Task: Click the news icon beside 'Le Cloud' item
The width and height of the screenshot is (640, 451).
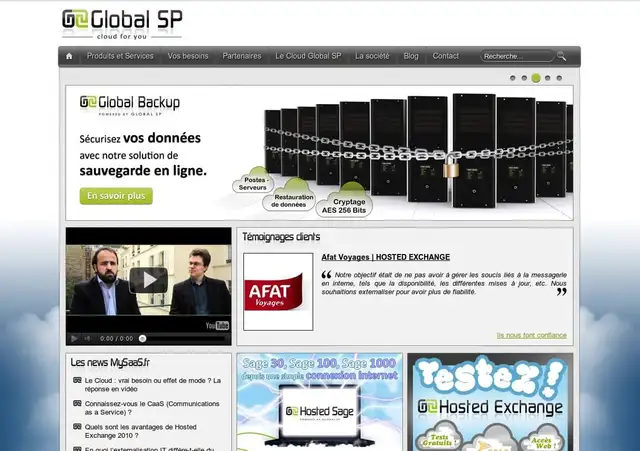Action: pos(77,380)
